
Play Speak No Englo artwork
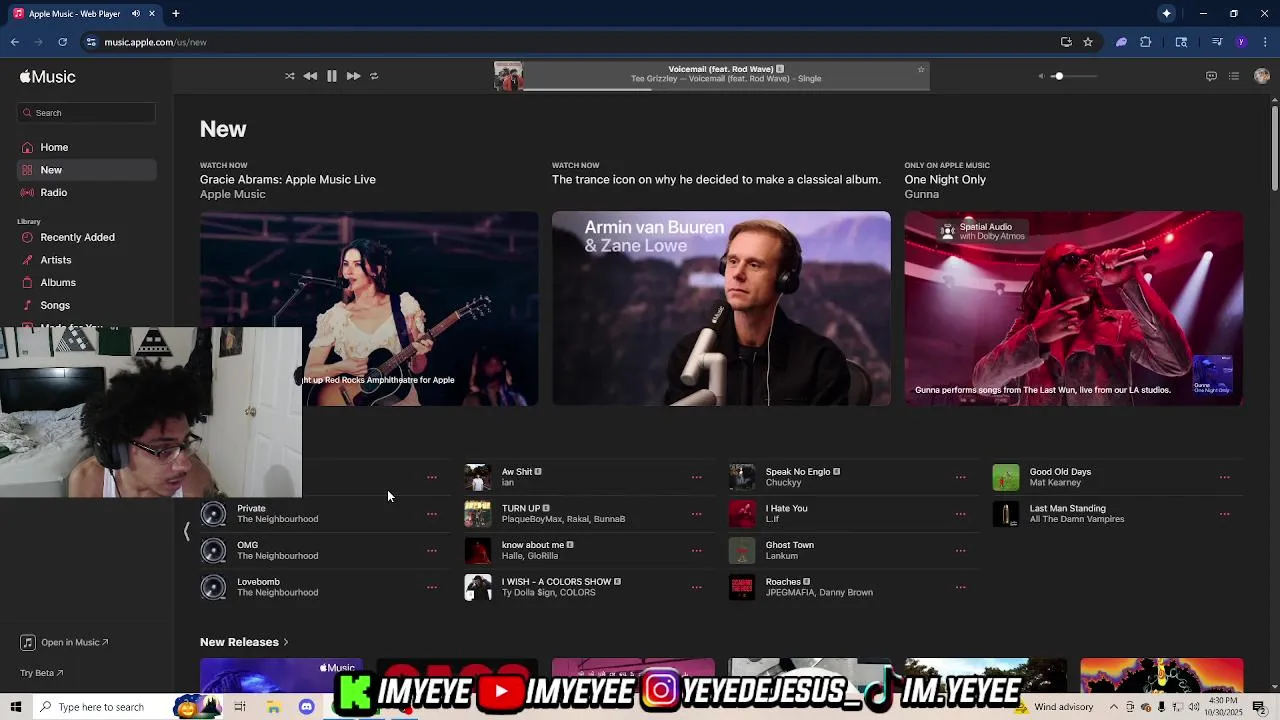point(742,477)
